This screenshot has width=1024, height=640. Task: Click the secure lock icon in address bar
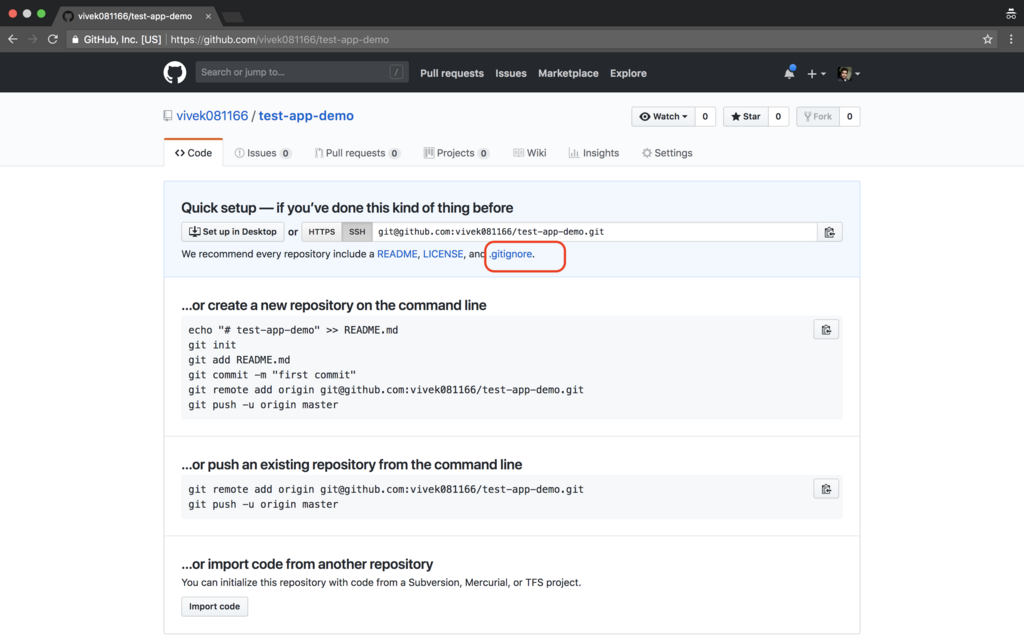75,39
